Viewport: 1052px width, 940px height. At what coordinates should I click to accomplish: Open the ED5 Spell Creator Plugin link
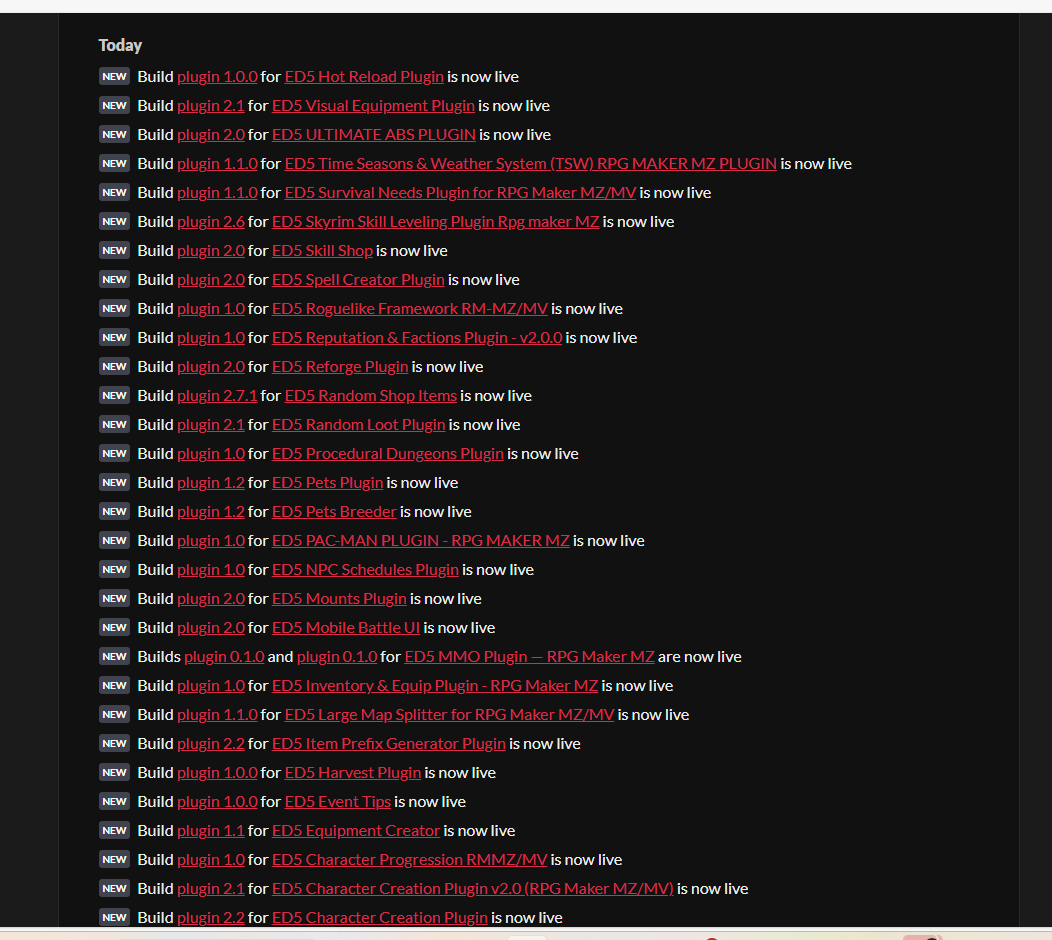click(x=358, y=279)
